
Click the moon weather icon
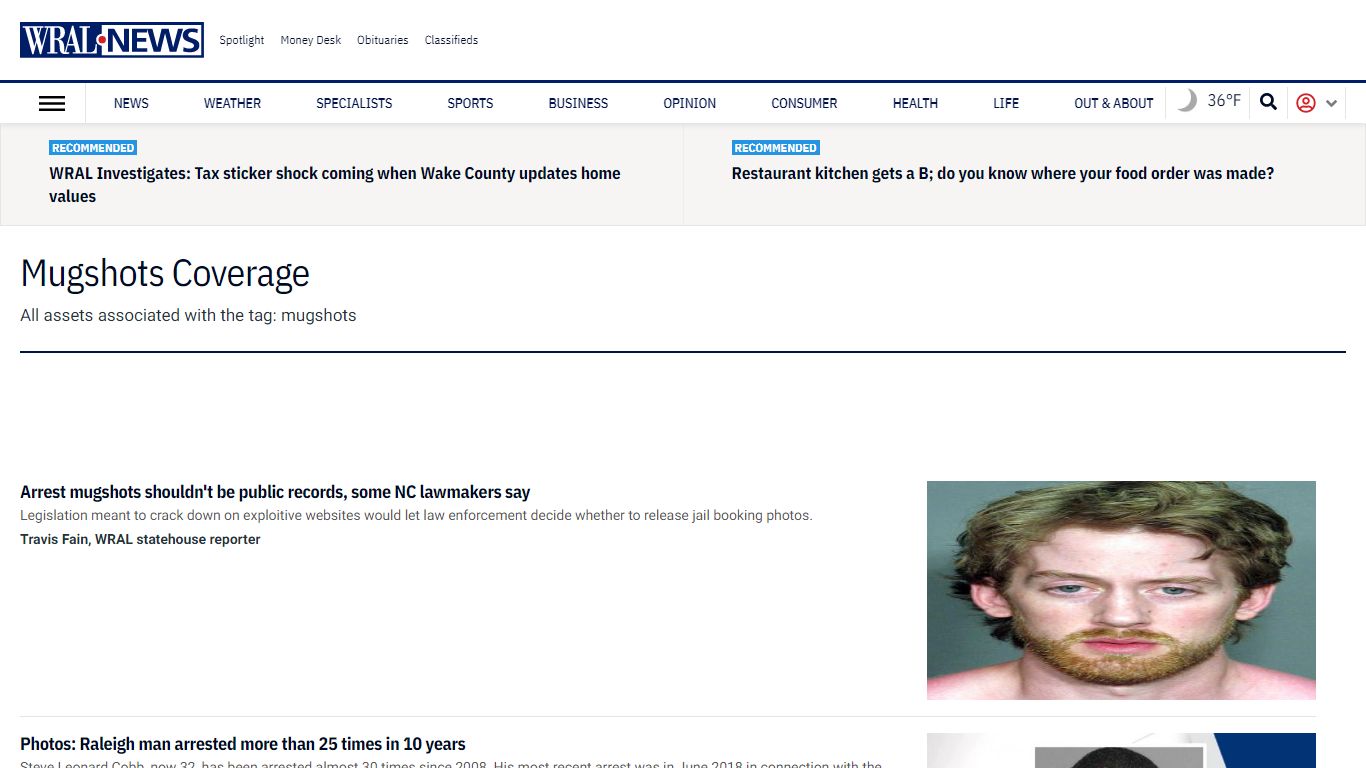coord(1189,100)
